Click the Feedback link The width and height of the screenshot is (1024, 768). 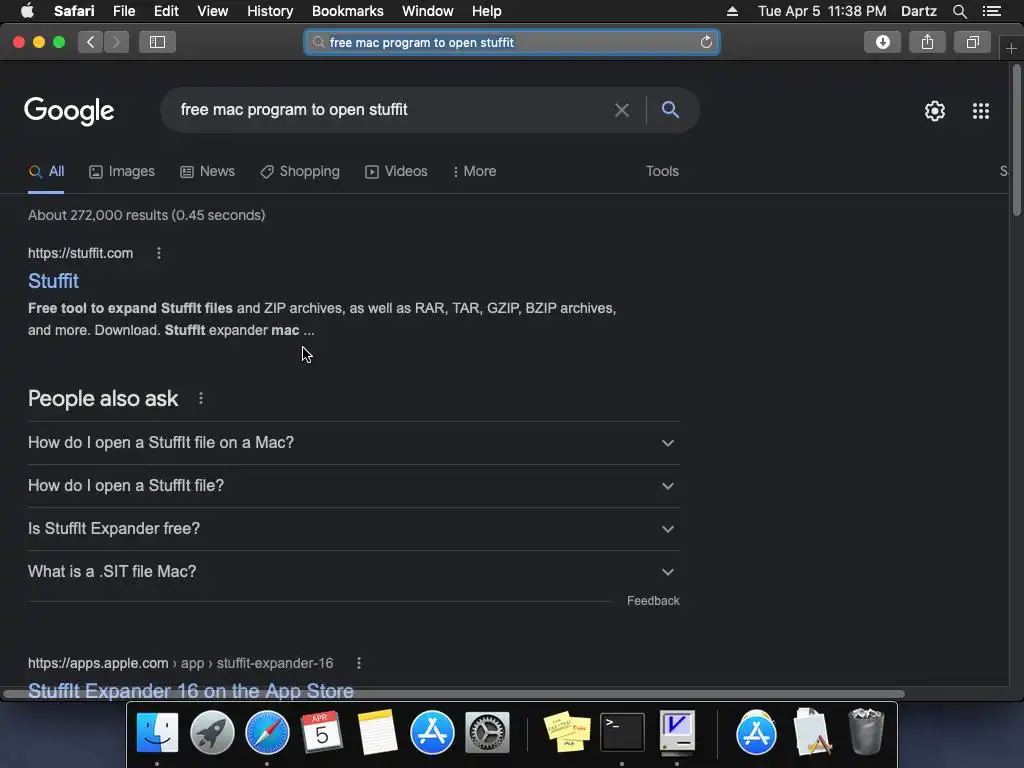[x=653, y=601]
